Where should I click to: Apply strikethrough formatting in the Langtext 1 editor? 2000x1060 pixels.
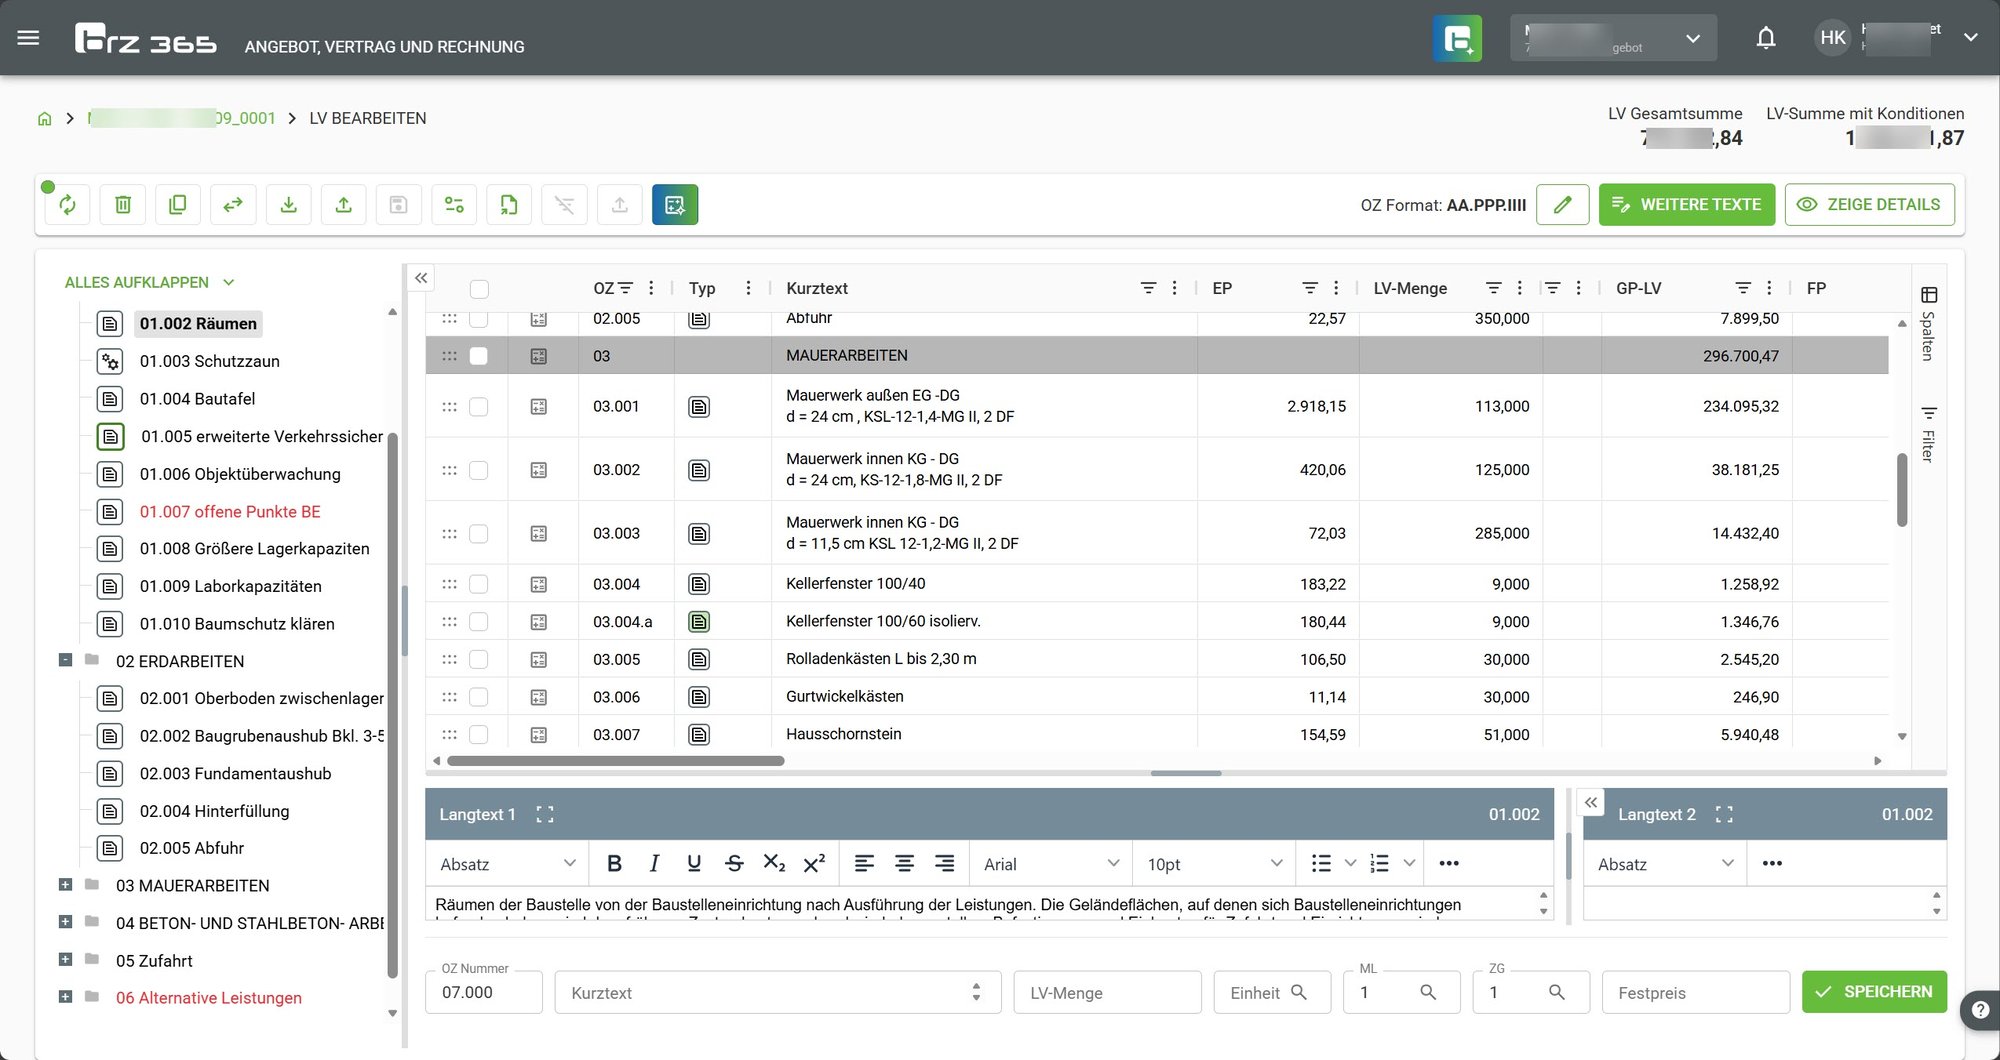(734, 863)
